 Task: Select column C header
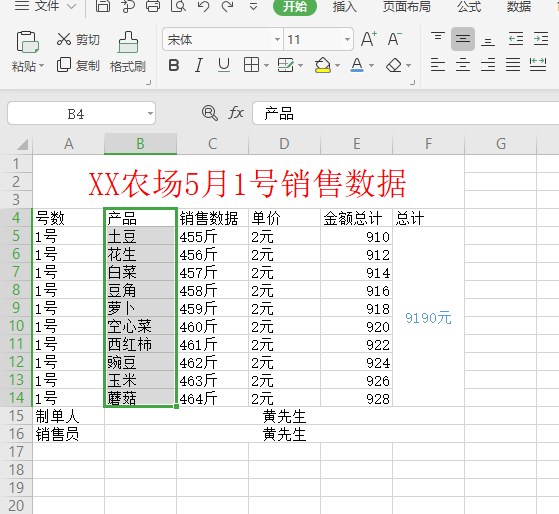point(212,144)
